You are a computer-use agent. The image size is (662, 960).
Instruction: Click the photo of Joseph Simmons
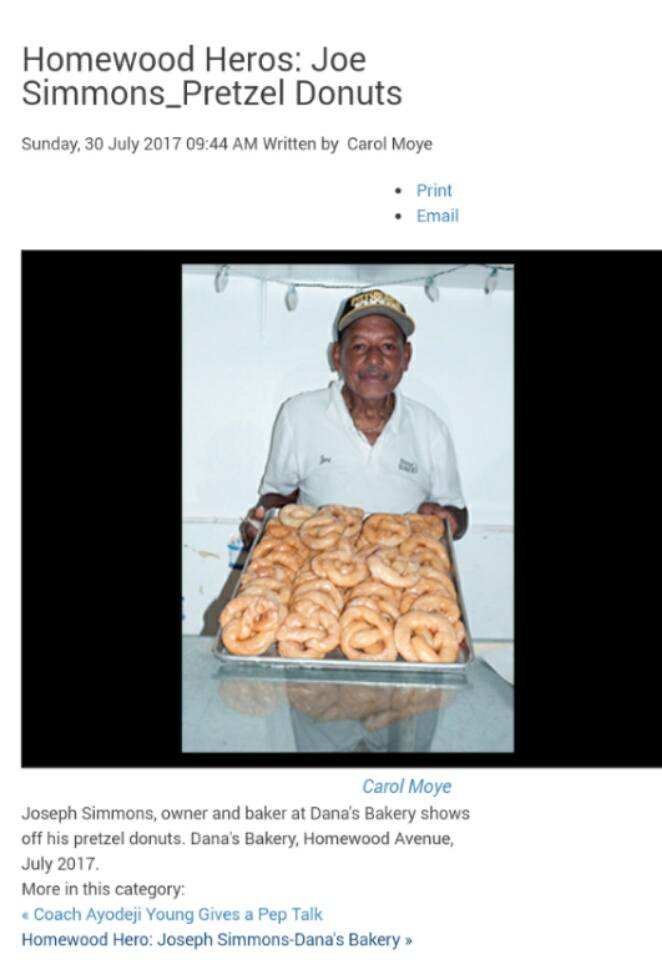[348, 508]
